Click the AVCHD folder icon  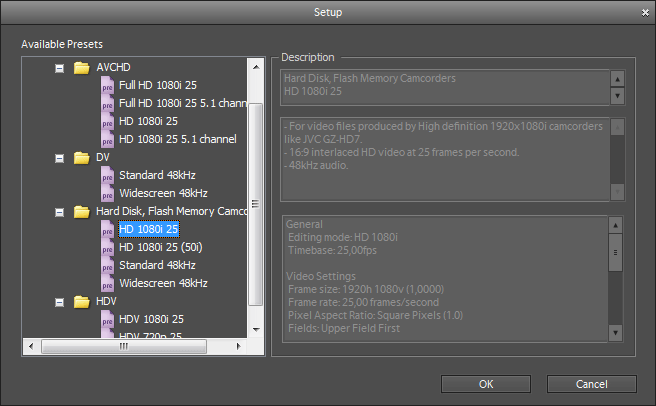(x=82, y=67)
